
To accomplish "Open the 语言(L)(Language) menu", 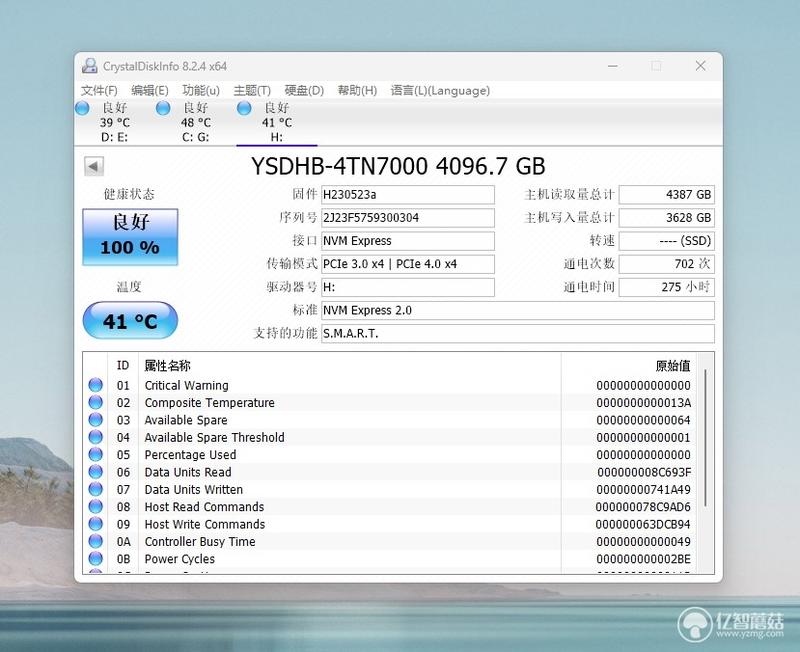I will (440, 91).
